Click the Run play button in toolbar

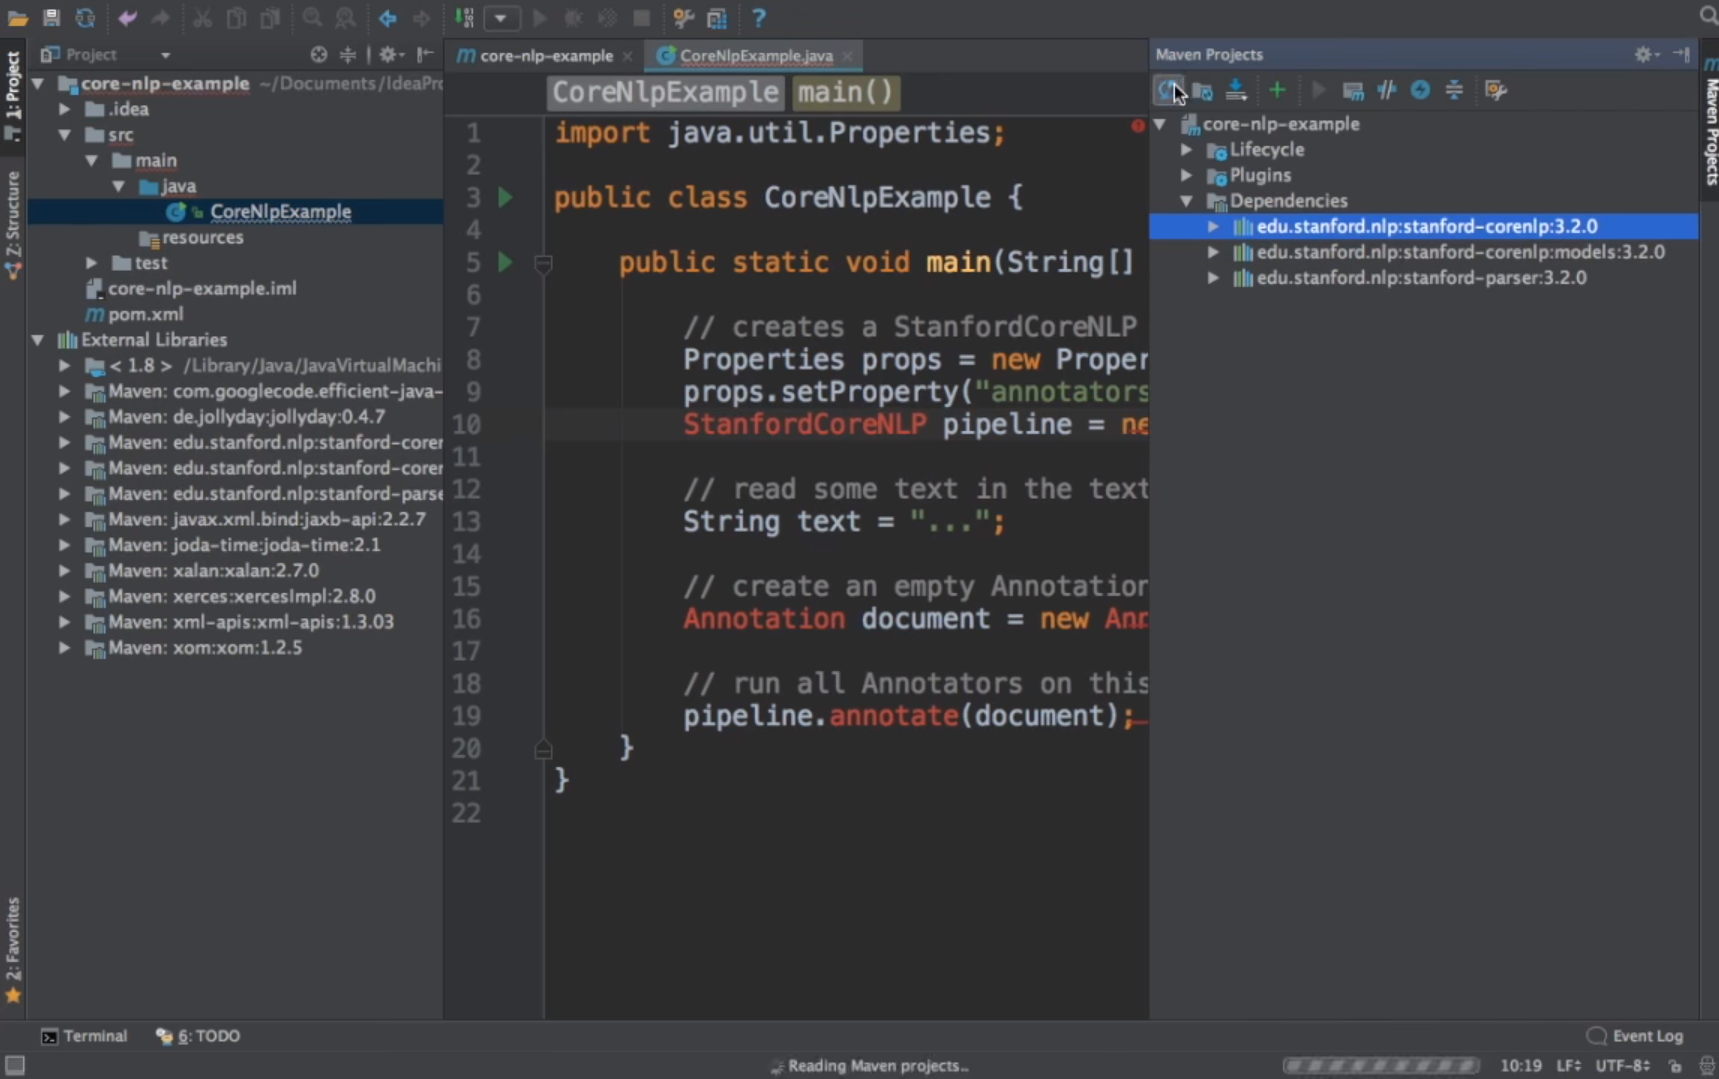tap(540, 18)
